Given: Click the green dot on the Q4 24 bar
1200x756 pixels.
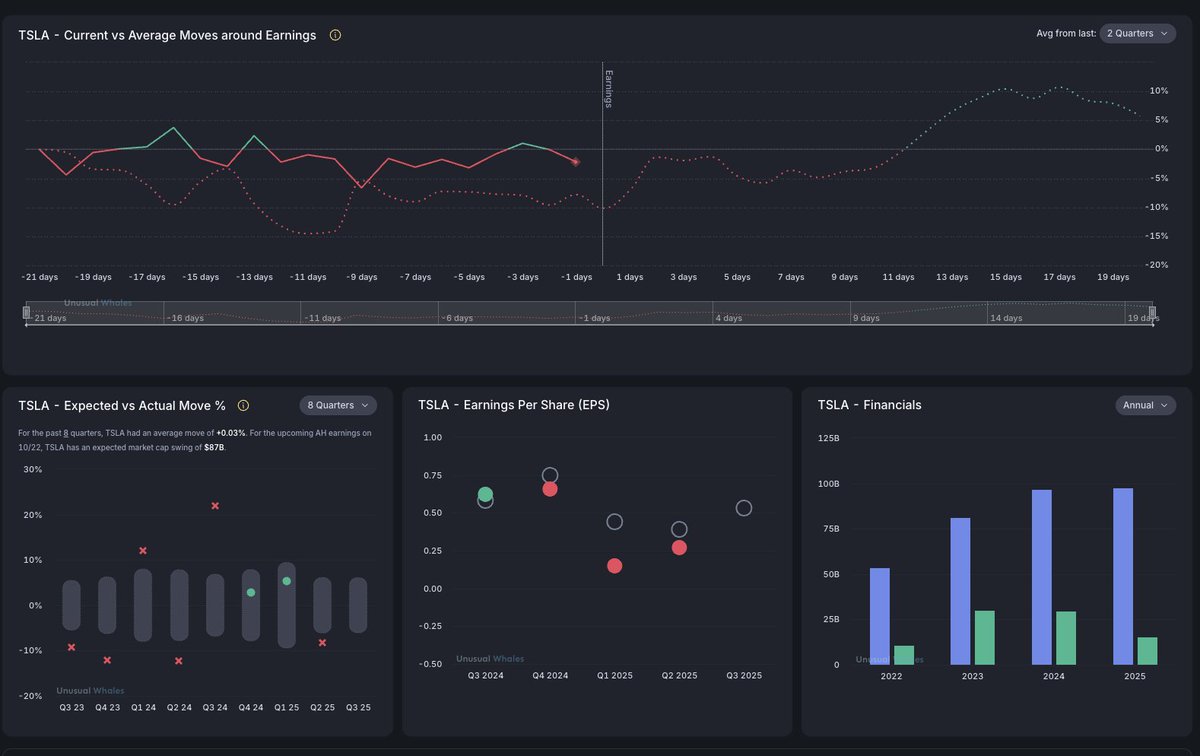Looking at the screenshot, I should point(251,593).
